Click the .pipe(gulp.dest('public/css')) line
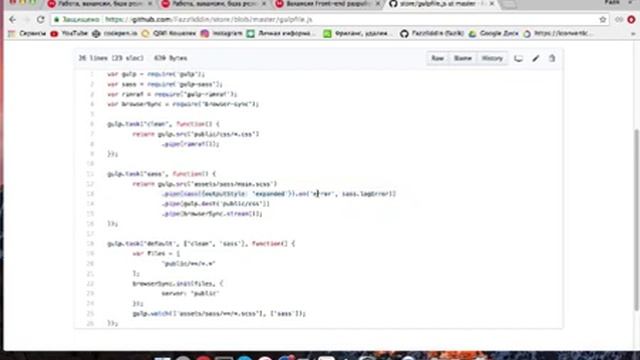Viewport: 640px width, 360px height. (x=216, y=204)
